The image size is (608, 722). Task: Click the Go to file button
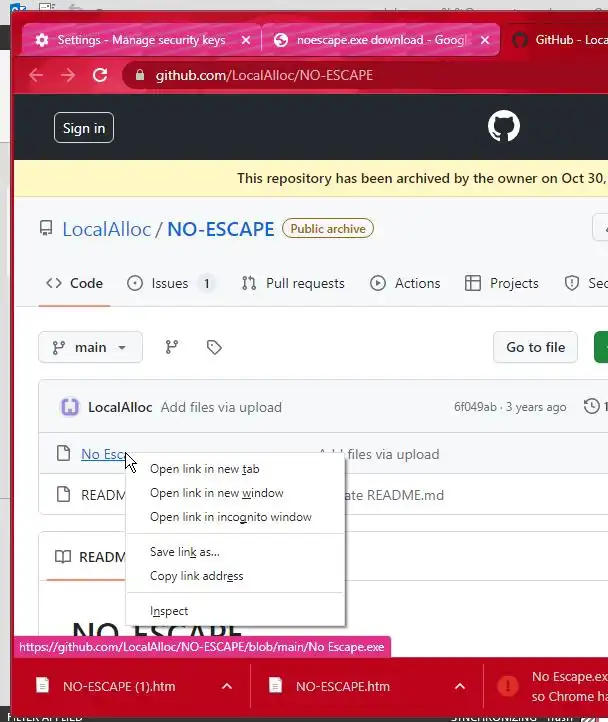point(535,347)
